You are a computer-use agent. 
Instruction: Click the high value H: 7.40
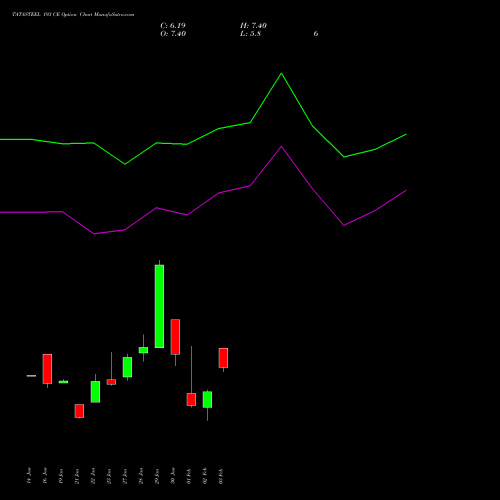253,26
